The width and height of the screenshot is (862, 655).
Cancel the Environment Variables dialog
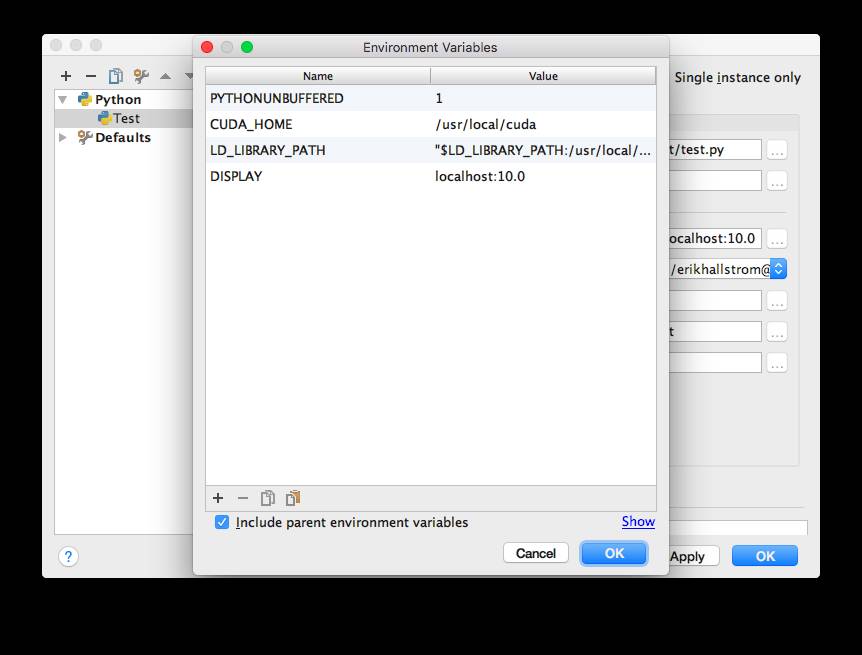pos(535,553)
